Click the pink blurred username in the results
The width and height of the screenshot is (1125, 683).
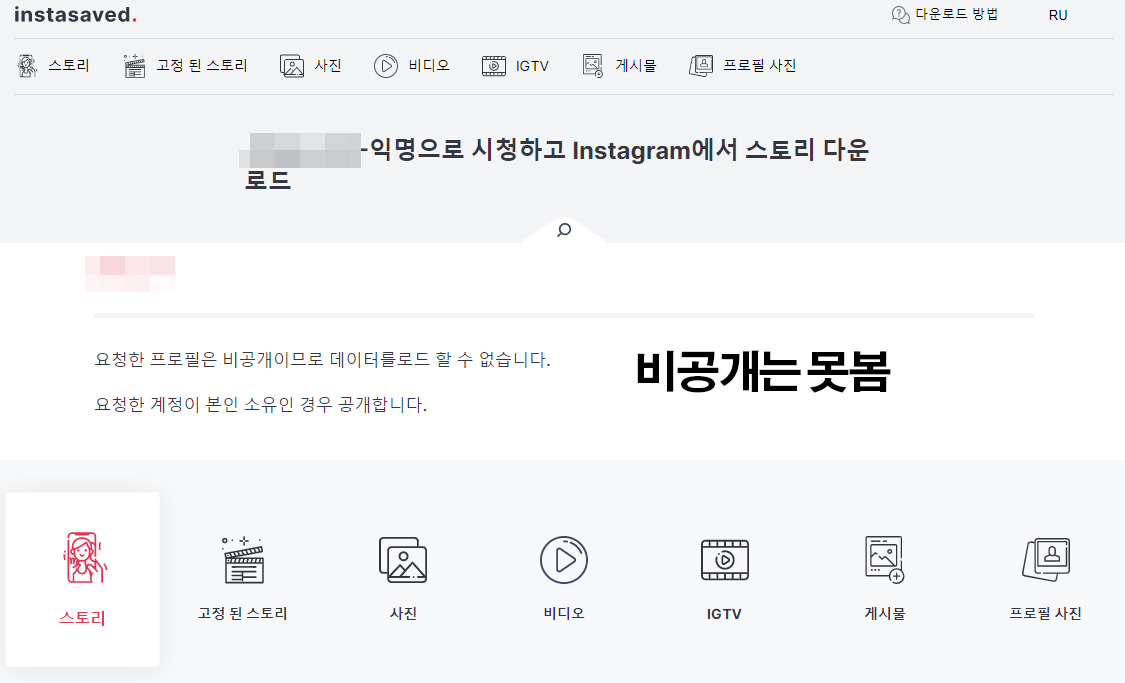pos(130,273)
